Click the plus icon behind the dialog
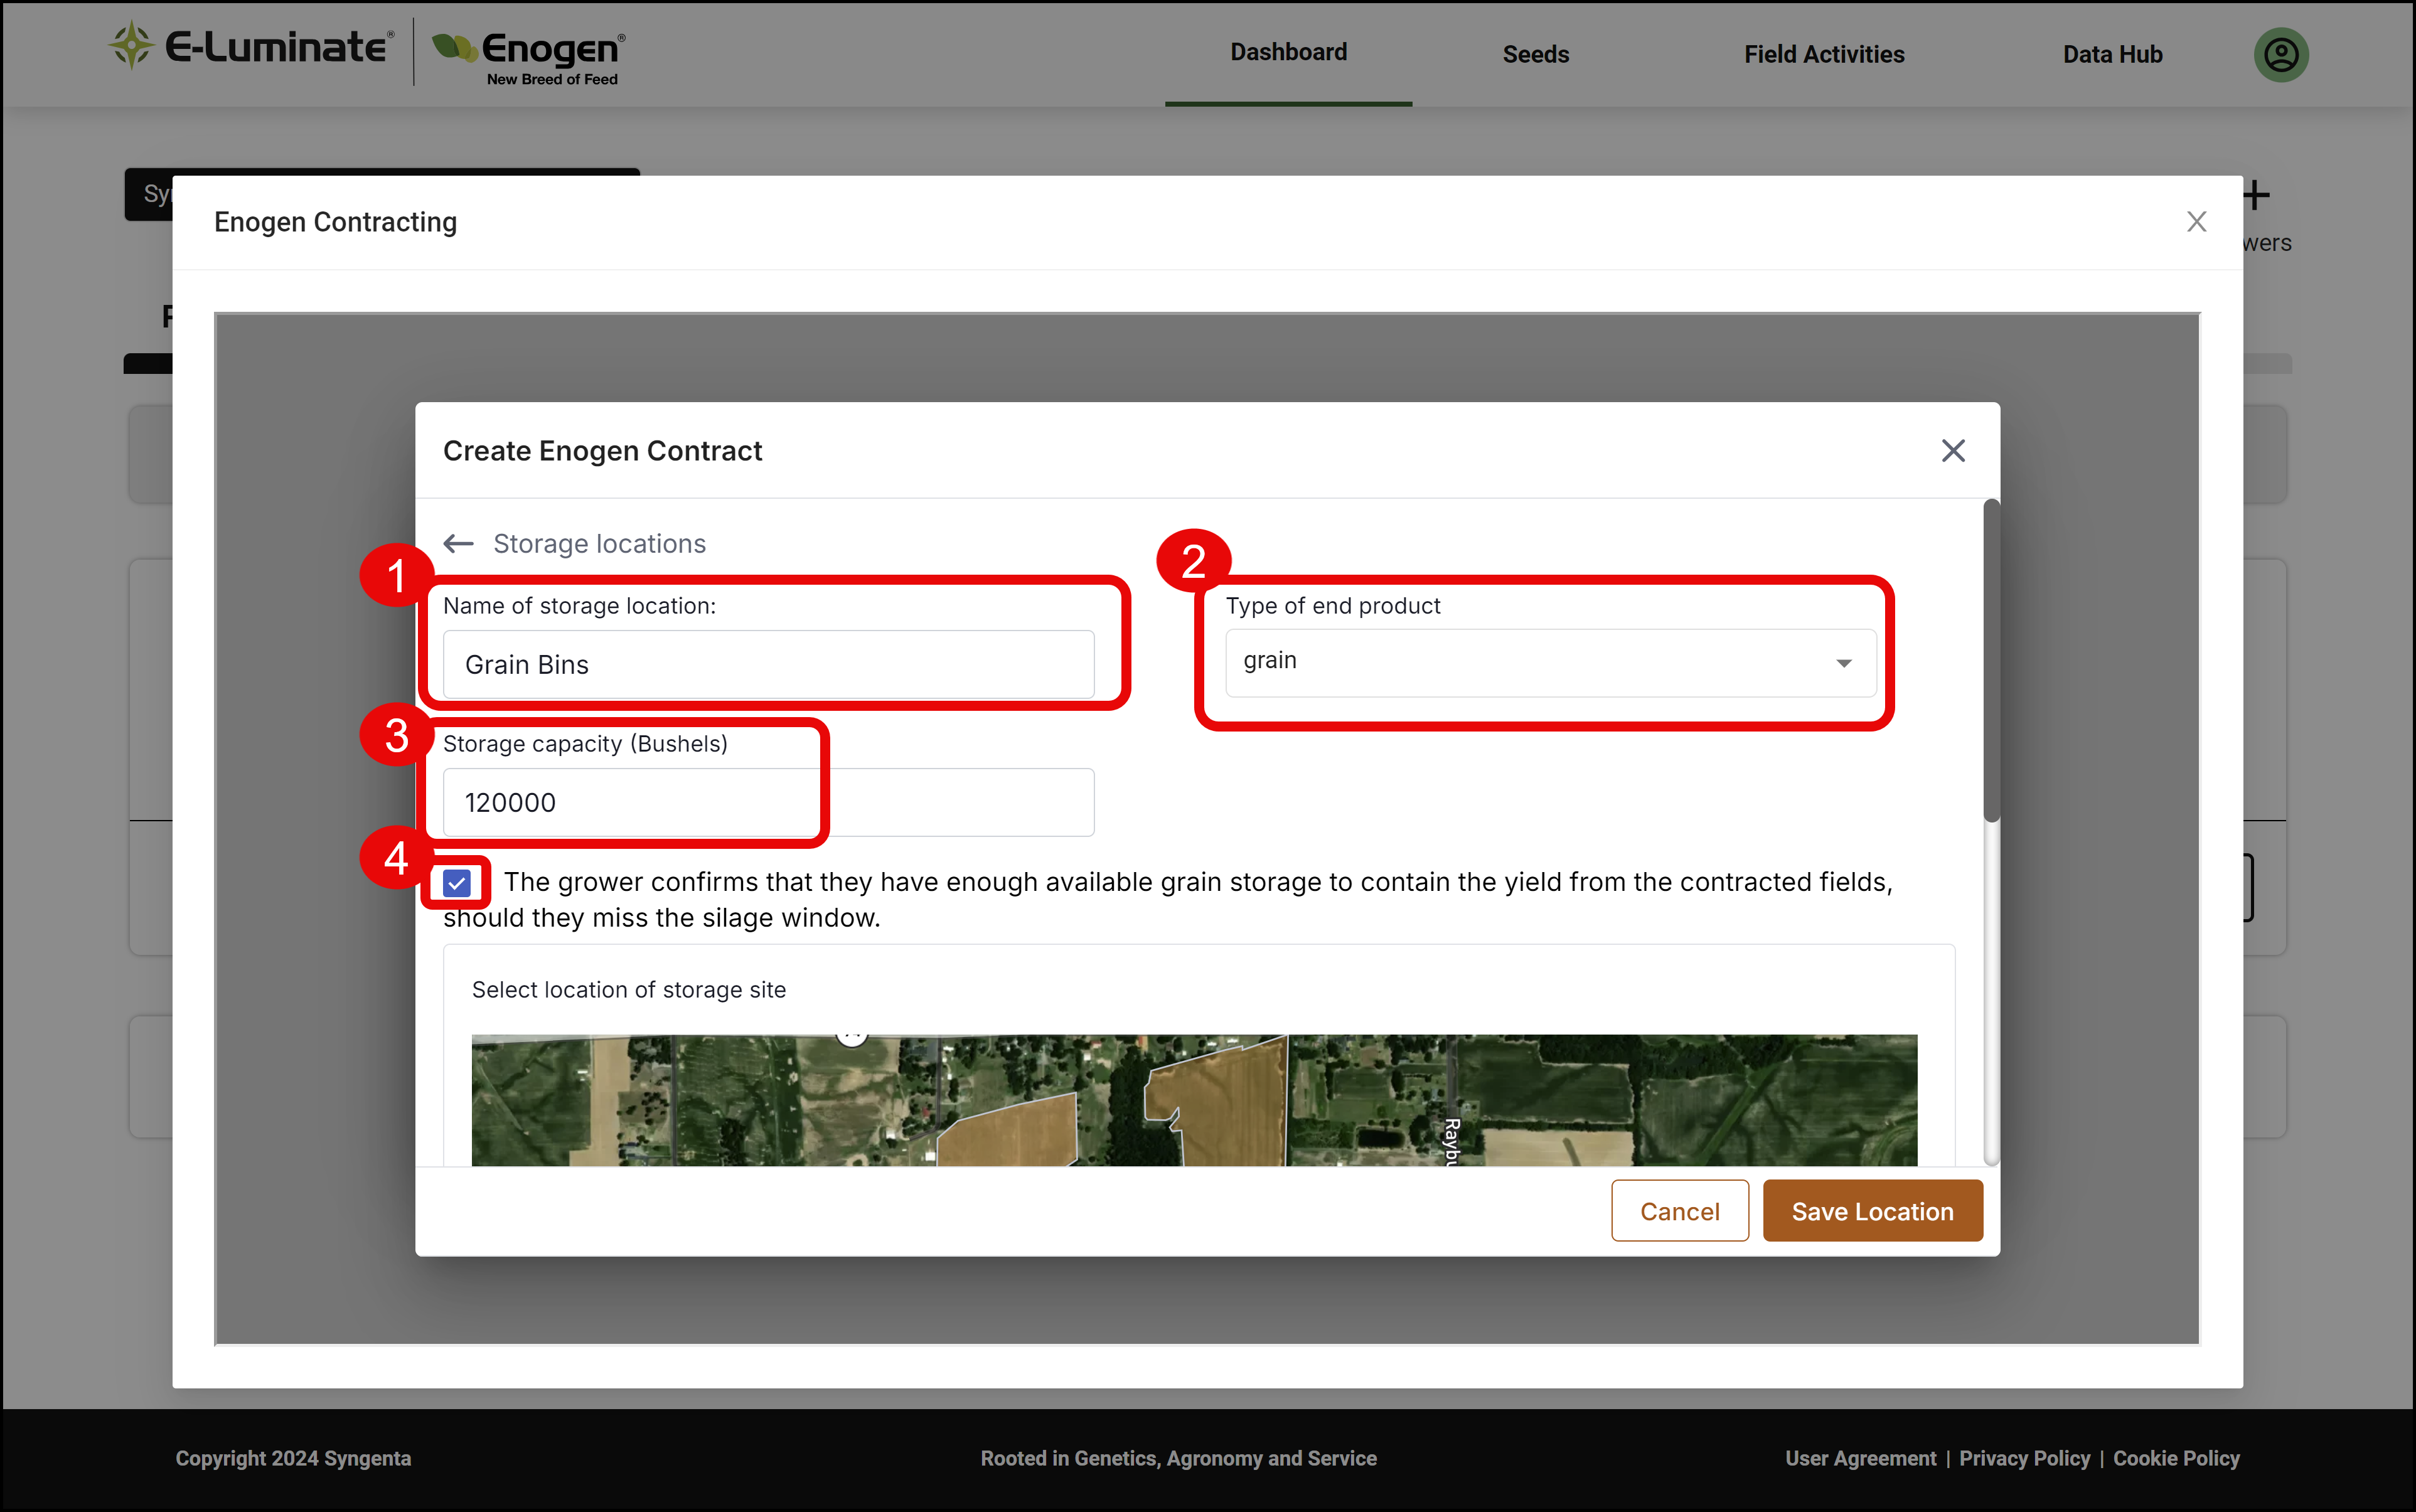Viewport: 2416px width, 1512px height. [2255, 195]
